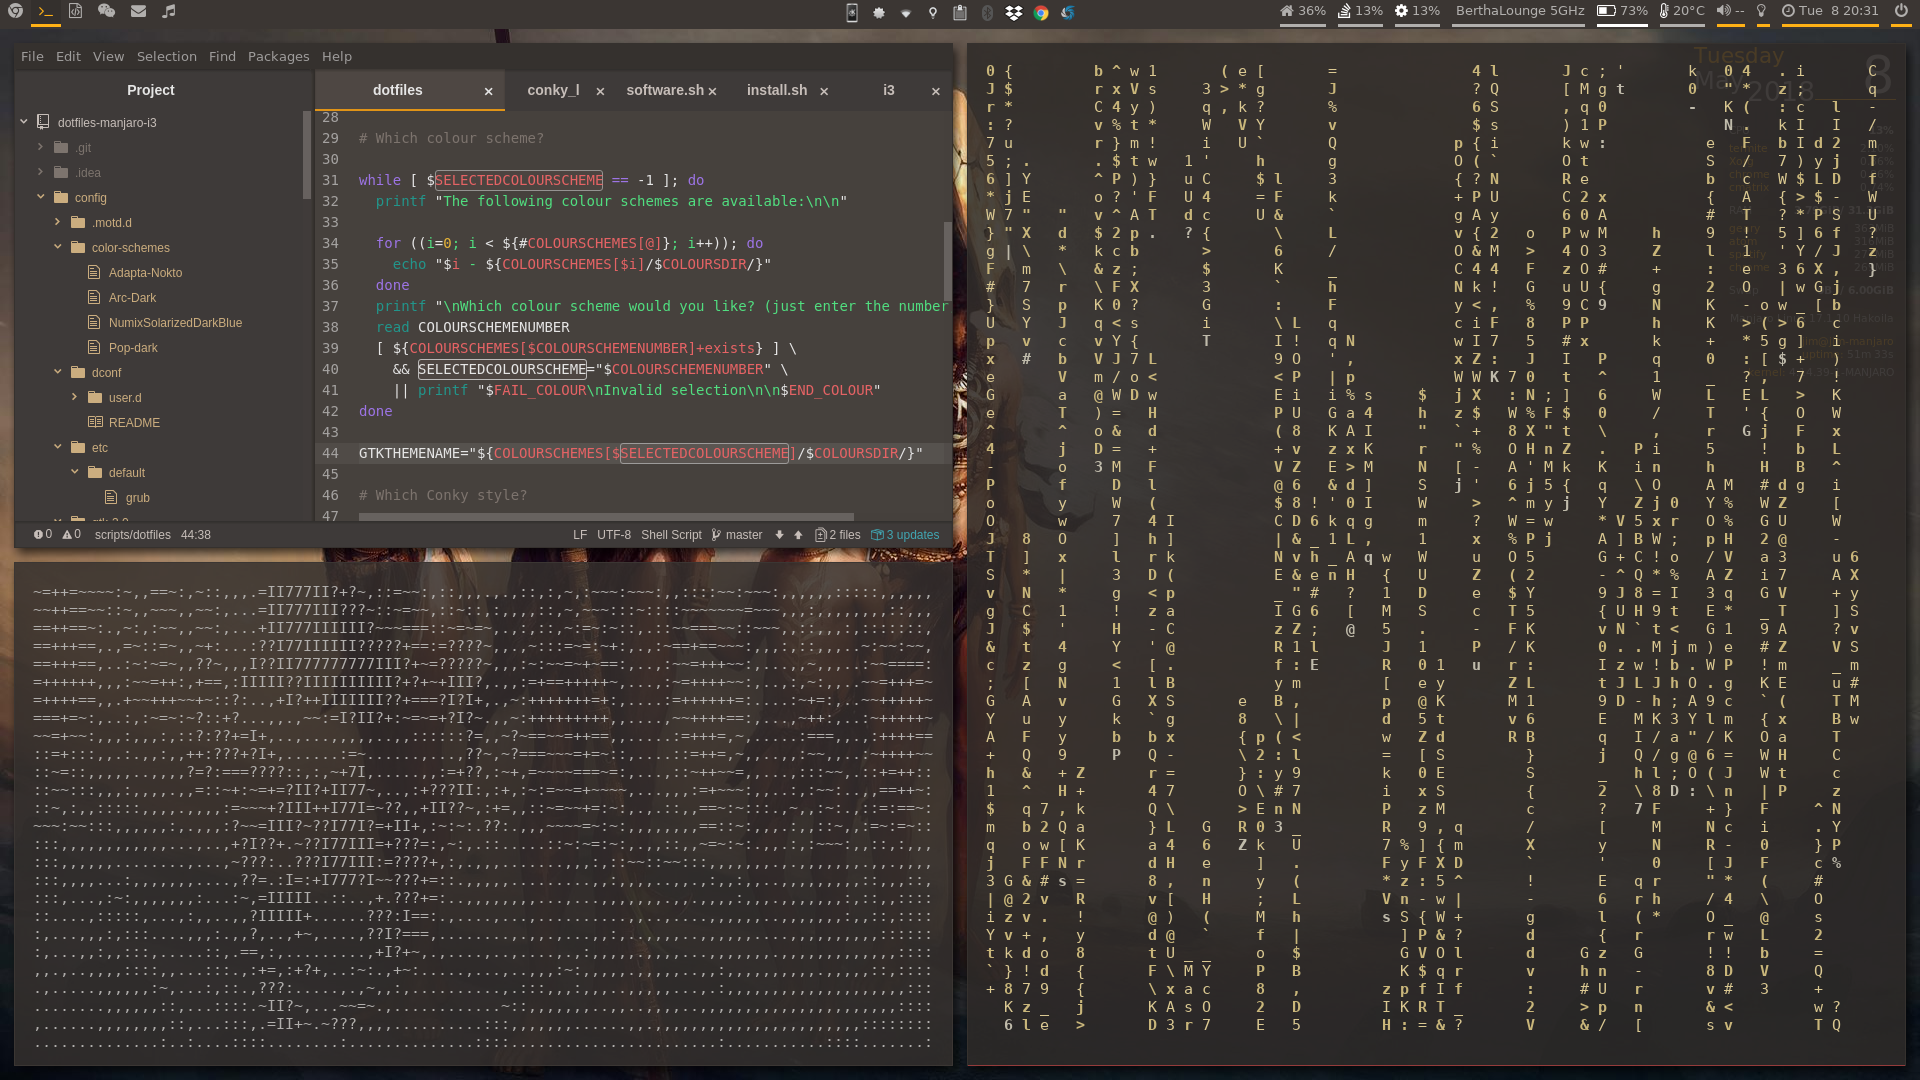
Task: Click the Dropbox tray icon
Action: tap(1014, 12)
